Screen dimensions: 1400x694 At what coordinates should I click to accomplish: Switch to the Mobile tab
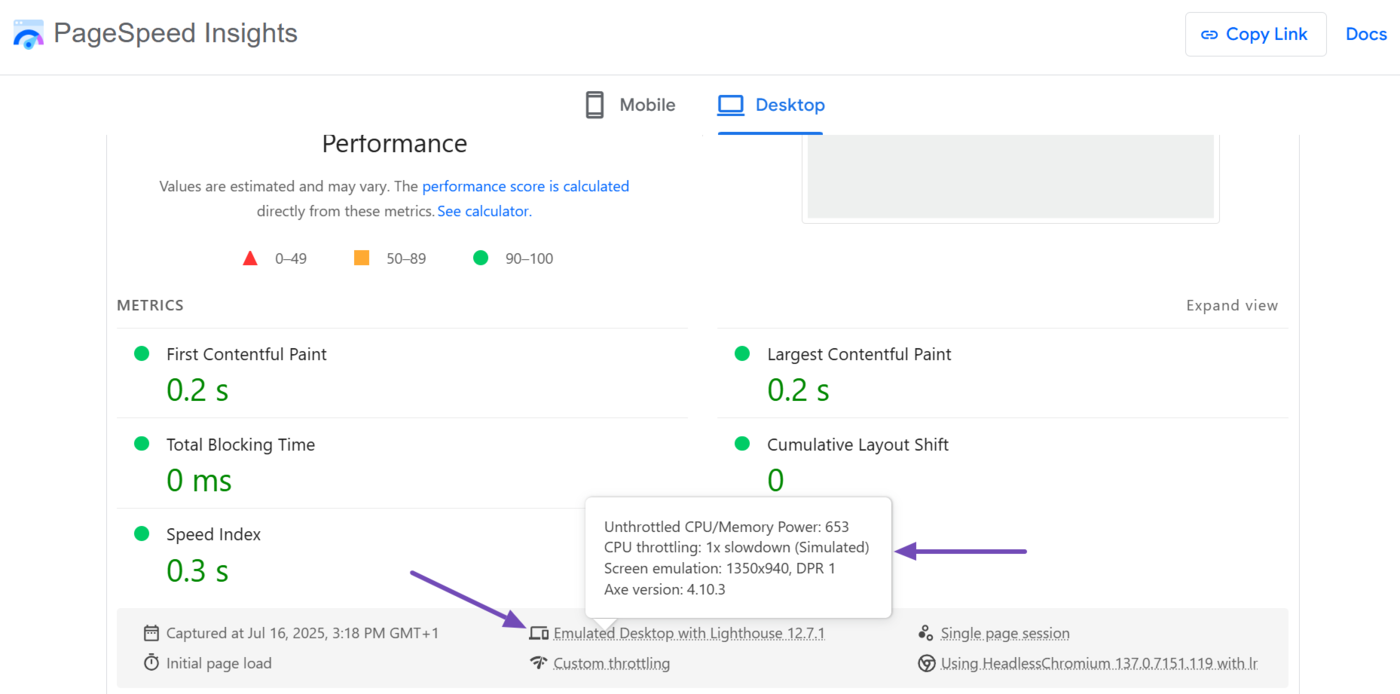pos(630,105)
